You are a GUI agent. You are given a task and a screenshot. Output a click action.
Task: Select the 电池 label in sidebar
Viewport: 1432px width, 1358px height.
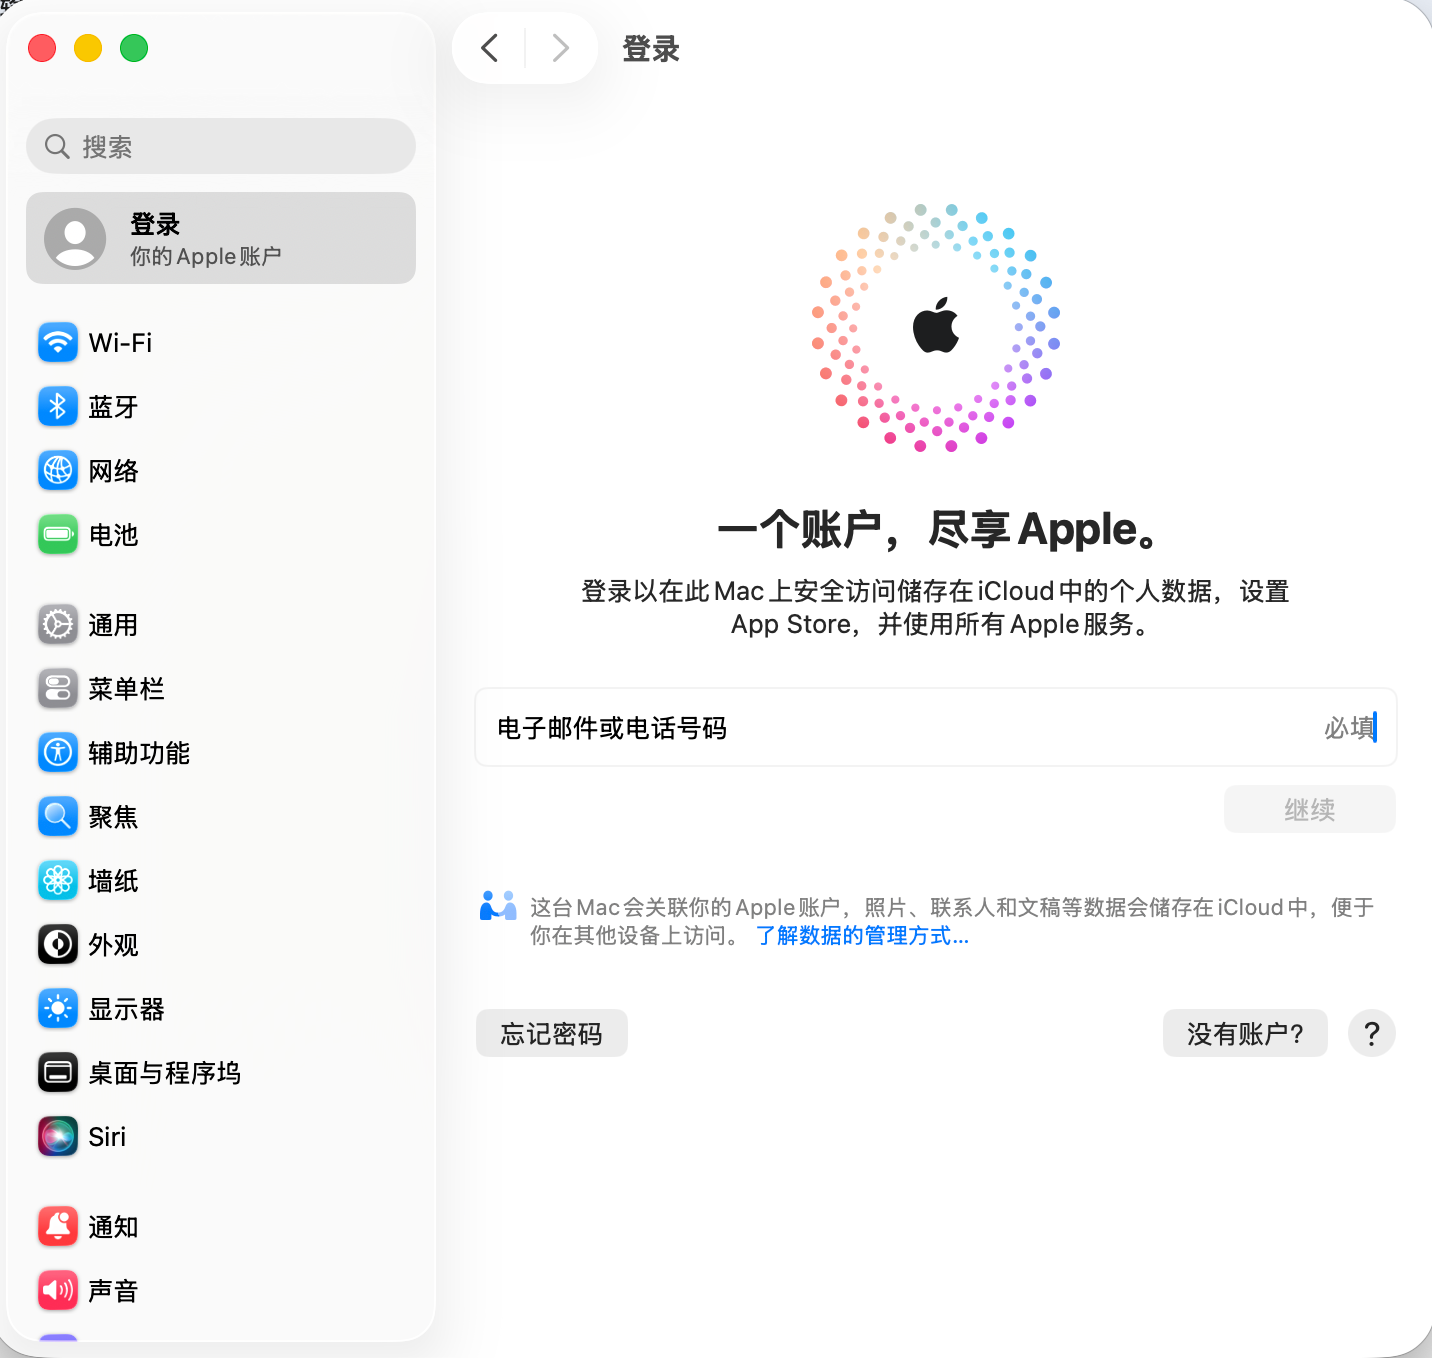pyautogui.click(x=113, y=535)
